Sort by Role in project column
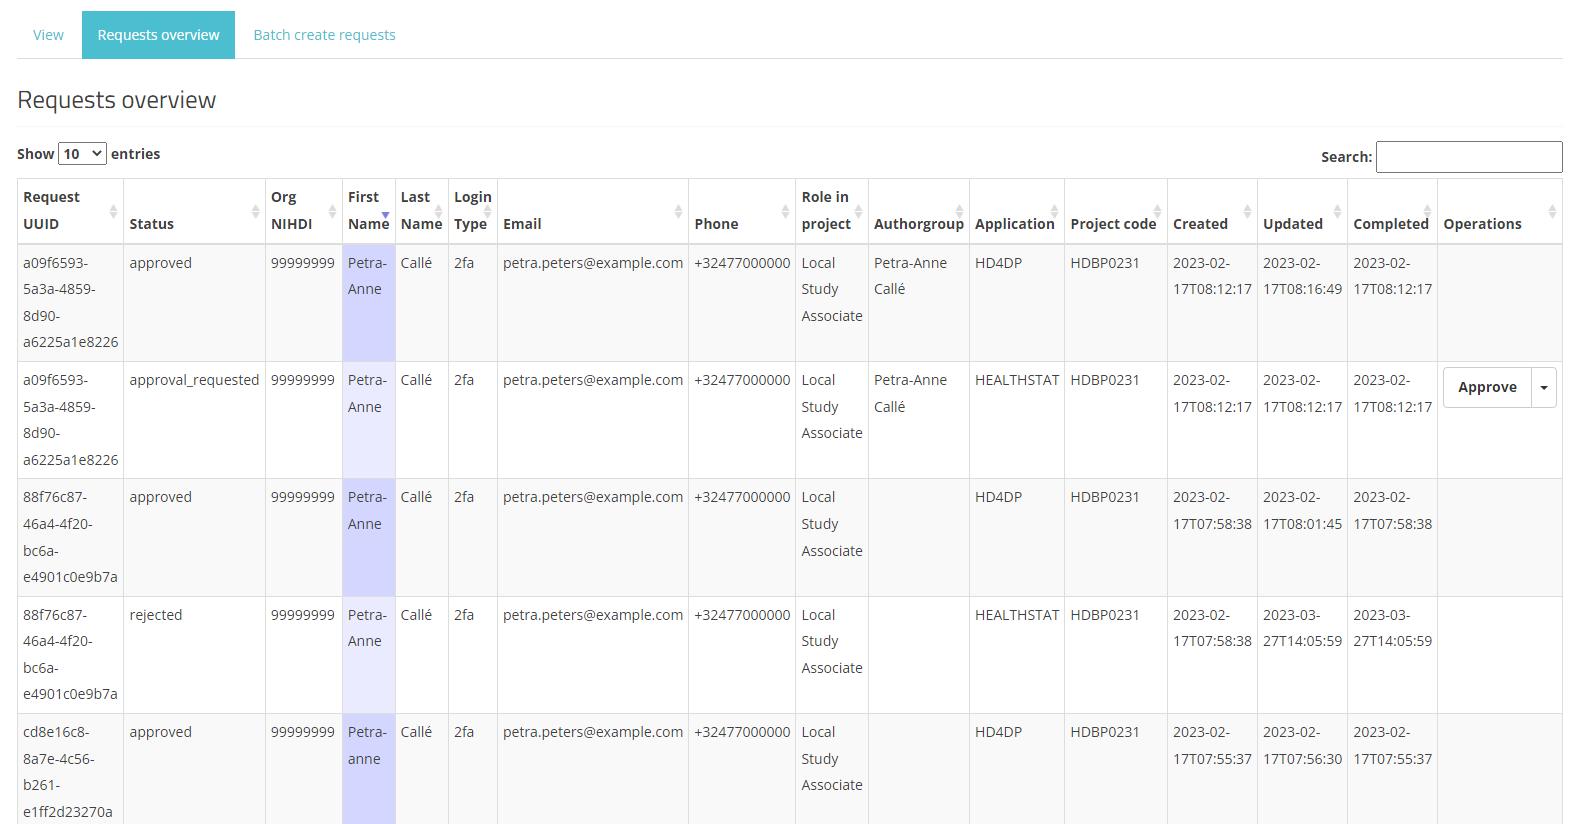The image size is (1577, 824). 825,211
